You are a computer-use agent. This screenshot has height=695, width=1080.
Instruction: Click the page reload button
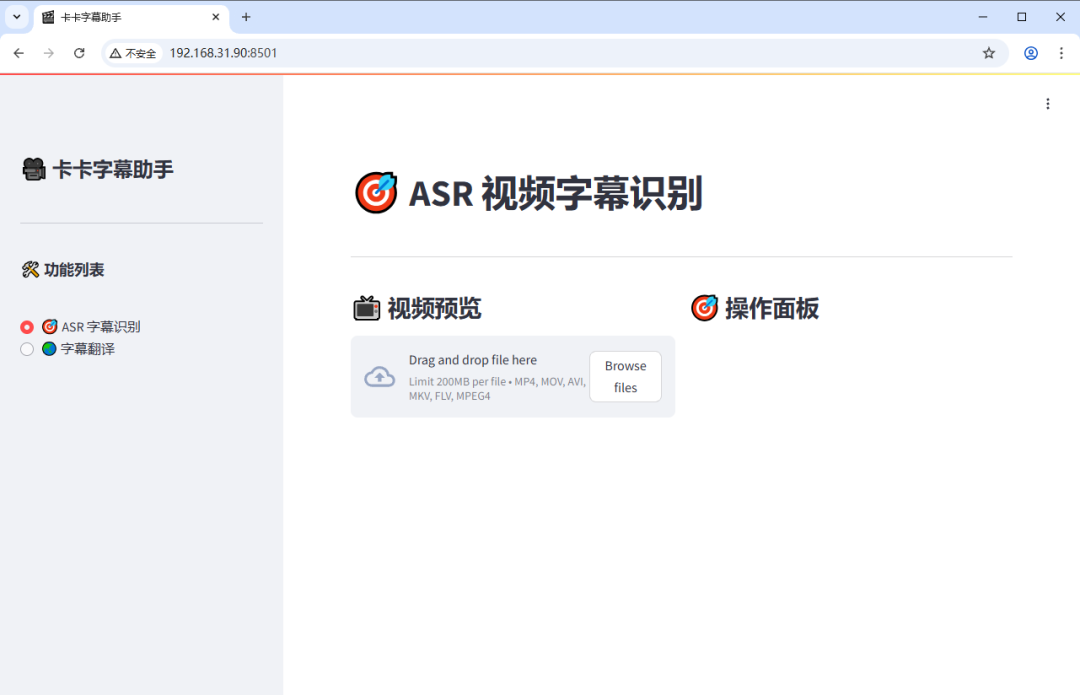tap(79, 53)
